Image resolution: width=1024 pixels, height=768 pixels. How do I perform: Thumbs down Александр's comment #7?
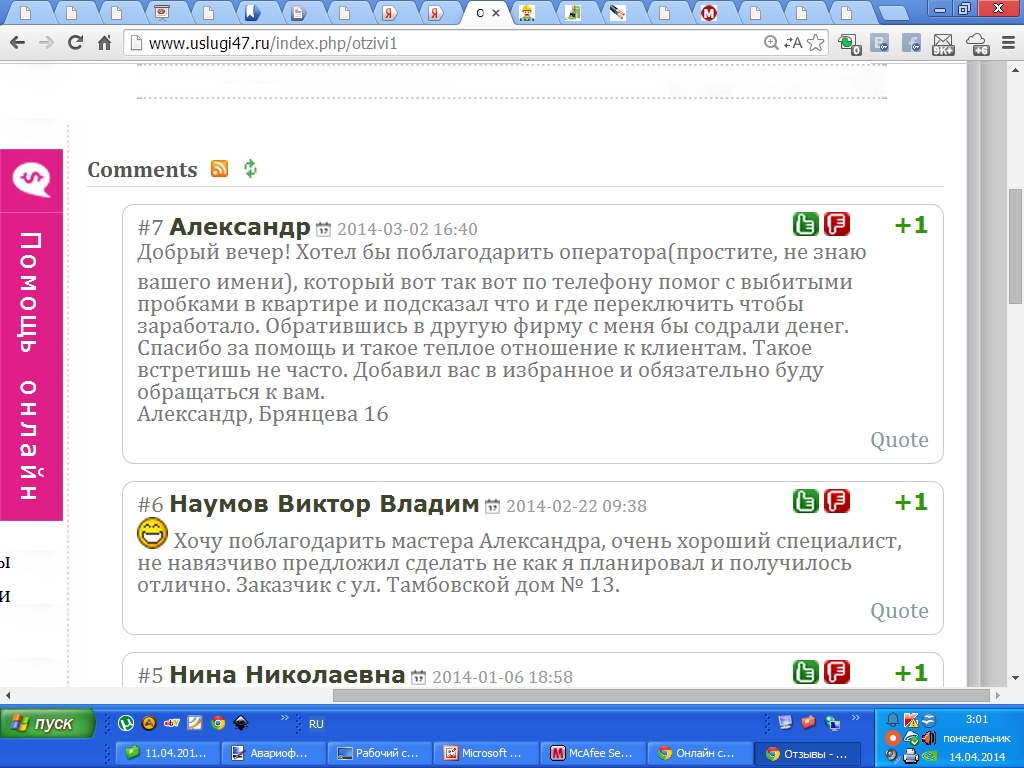tap(837, 224)
